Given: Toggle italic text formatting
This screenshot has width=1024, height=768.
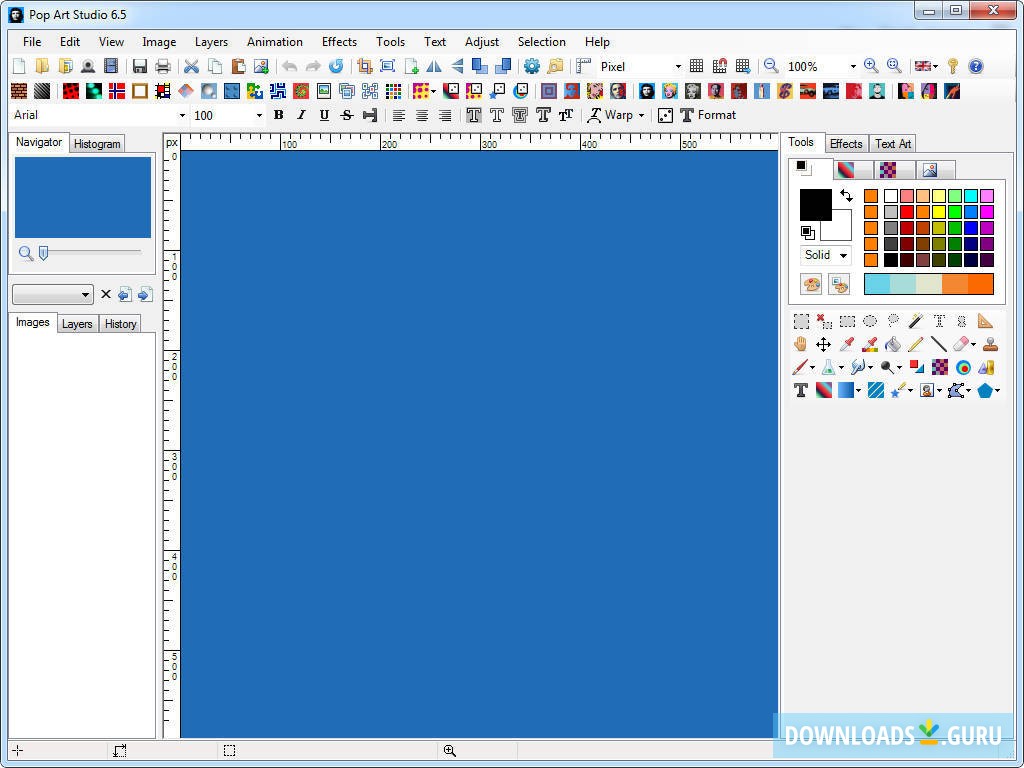Looking at the screenshot, I should pyautogui.click(x=301, y=115).
